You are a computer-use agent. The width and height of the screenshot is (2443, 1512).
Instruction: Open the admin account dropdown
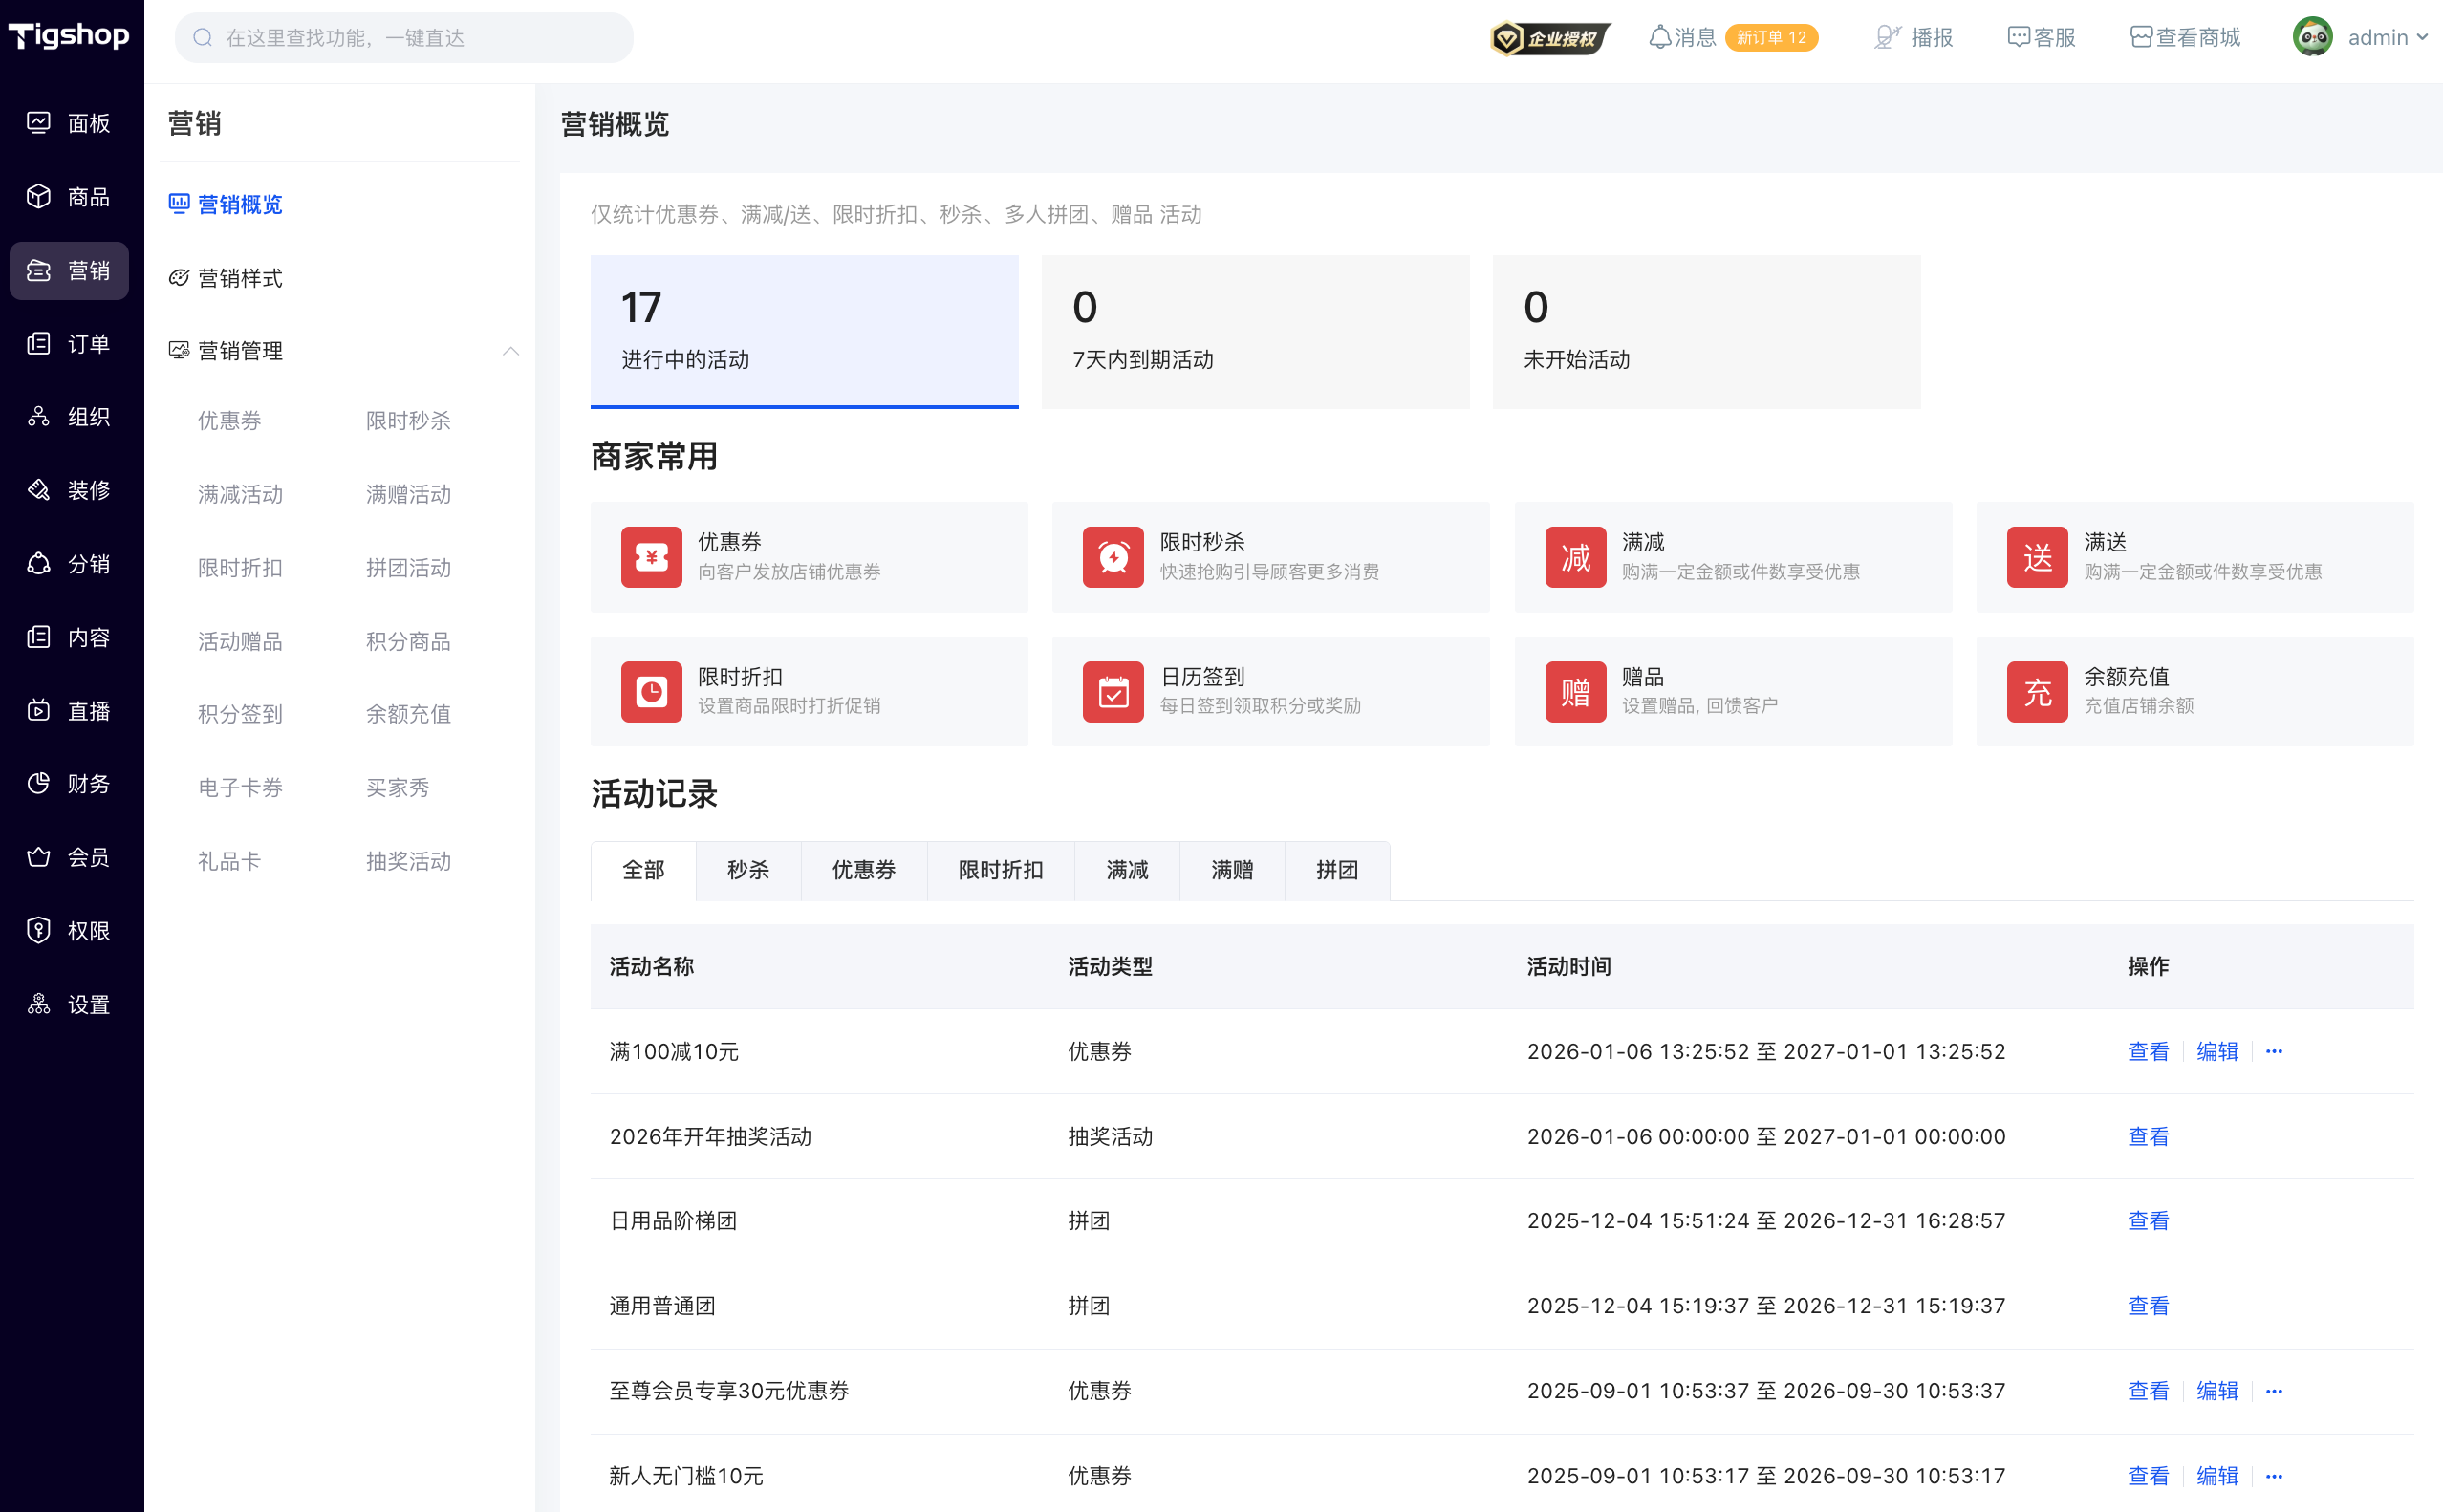tap(2362, 37)
